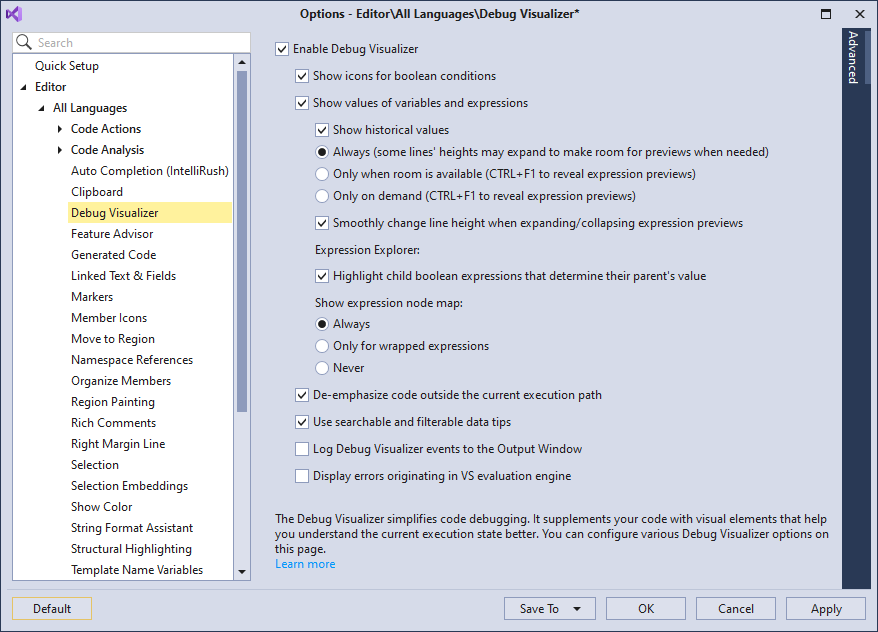The image size is (878, 632).
Task: Select Structural Highlighting page
Action: click(131, 549)
